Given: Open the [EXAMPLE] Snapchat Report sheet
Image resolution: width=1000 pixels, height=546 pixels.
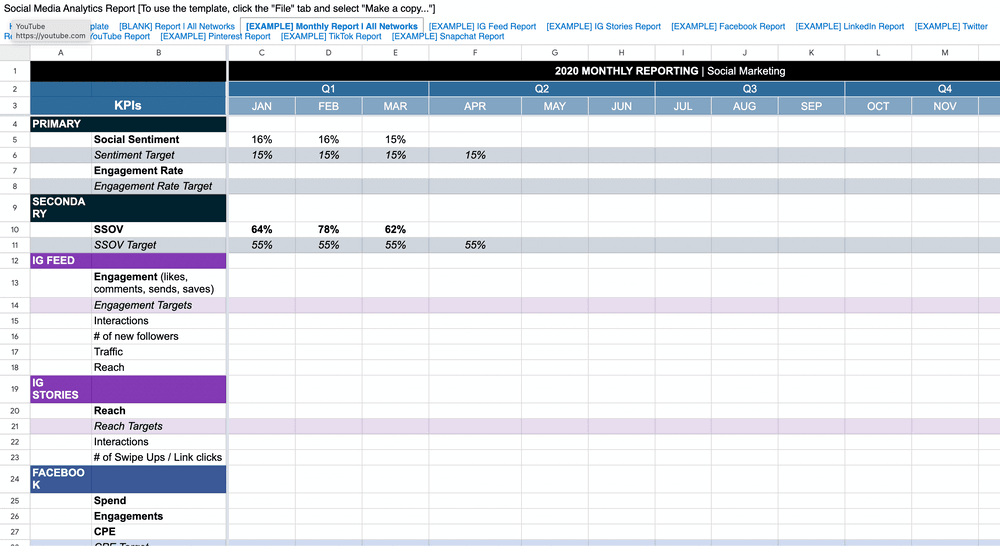Looking at the screenshot, I should (x=448, y=37).
